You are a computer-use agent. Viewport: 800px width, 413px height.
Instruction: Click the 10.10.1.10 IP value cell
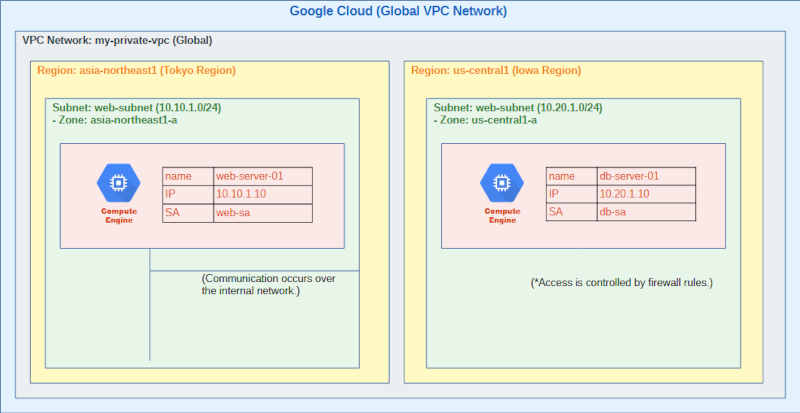tap(263, 195)
